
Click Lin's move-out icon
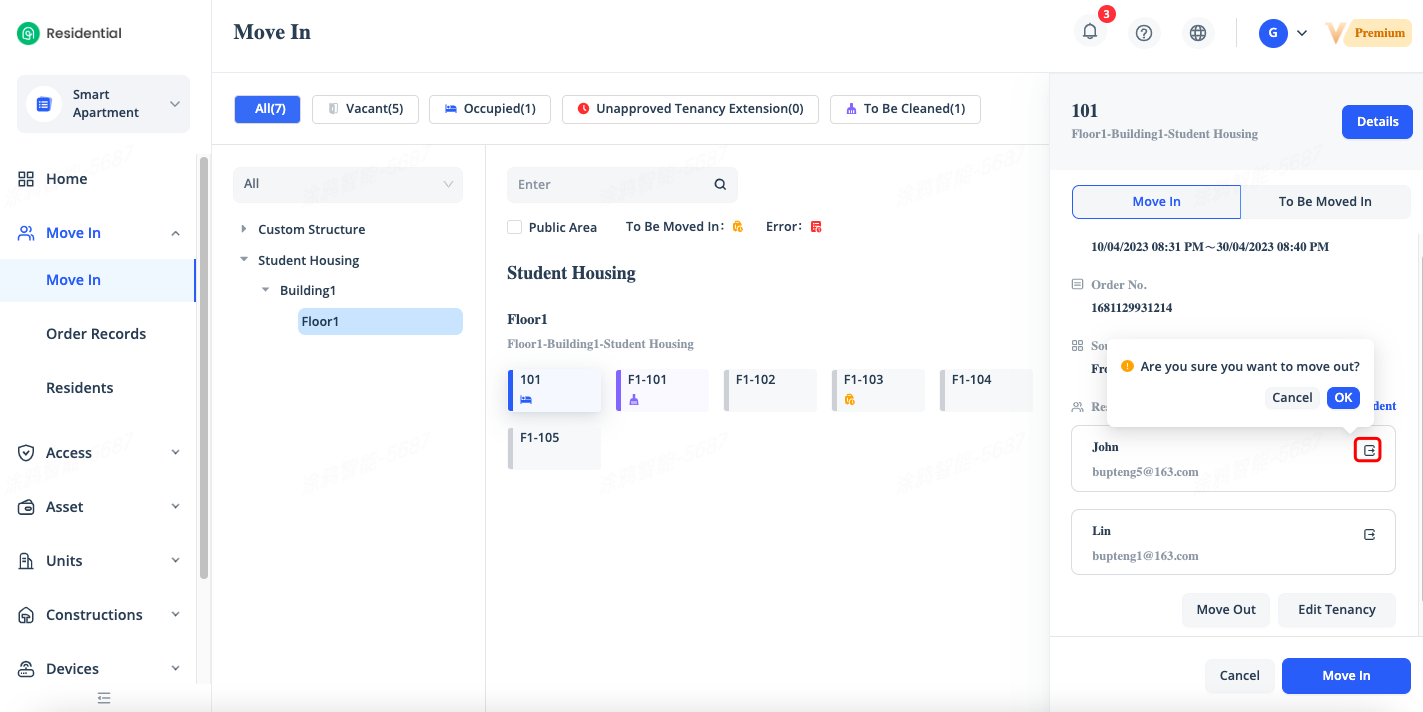[x=1369, y=535]
